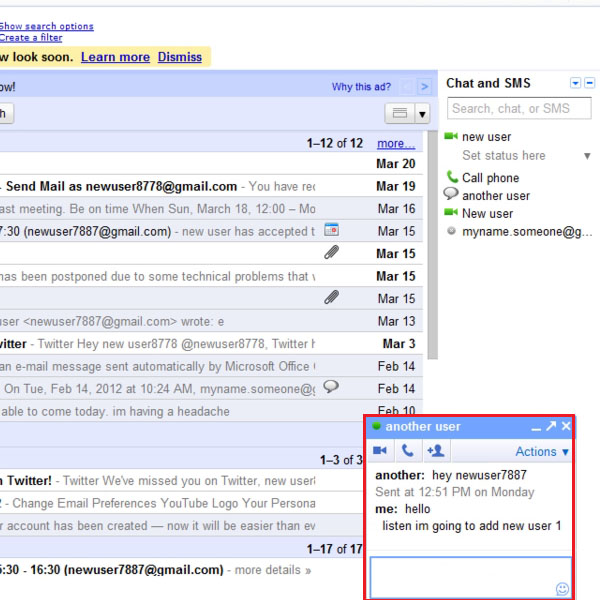Open im having a headache message

[x=182, y=411]
